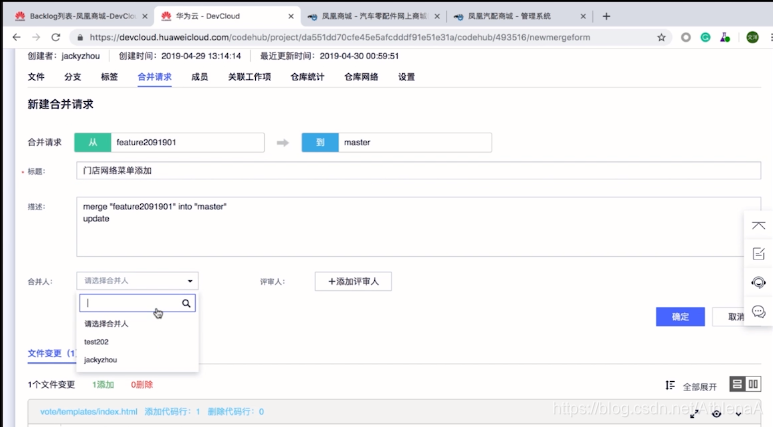Screen dimensions: 773x427
Task: Toggle the 请选择合并人 dropdown arrow
Action: point(190,281)
